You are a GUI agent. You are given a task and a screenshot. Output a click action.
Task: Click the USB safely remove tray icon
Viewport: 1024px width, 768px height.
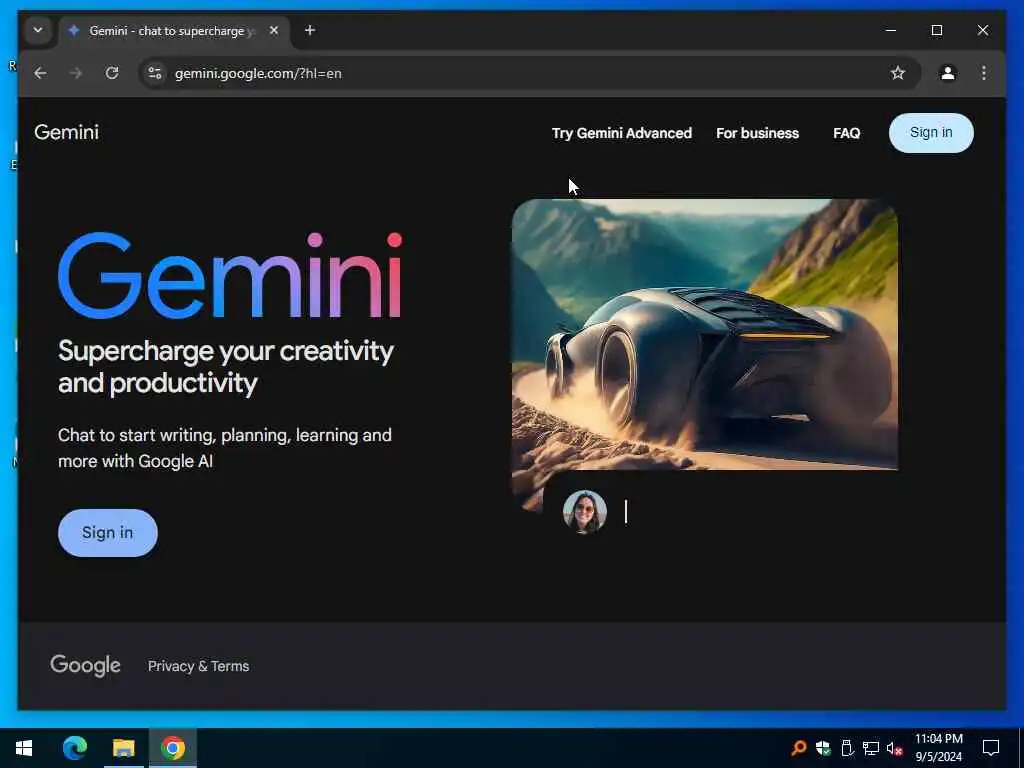(x=847, y=748)
